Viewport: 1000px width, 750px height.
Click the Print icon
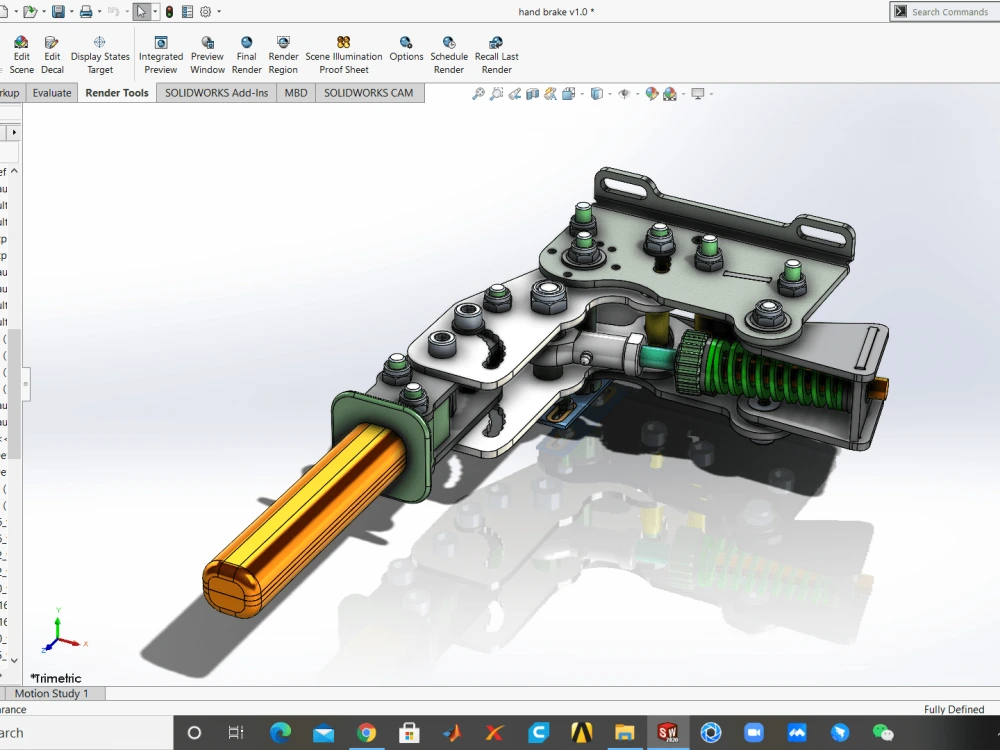click(86, 11)
